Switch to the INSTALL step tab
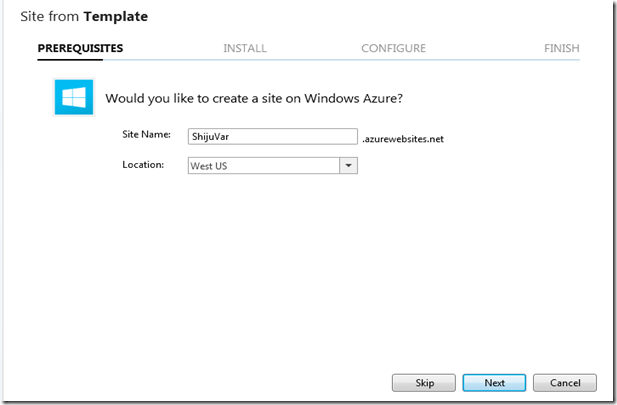This screenshot has width=617, height=405. click(x=245, y=48)
